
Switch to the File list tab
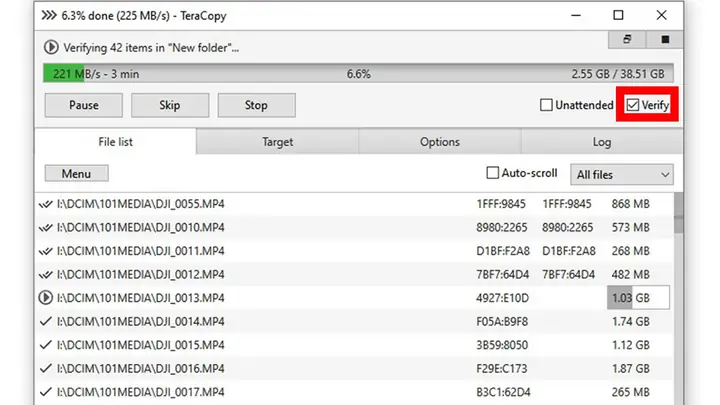[115, 142]
